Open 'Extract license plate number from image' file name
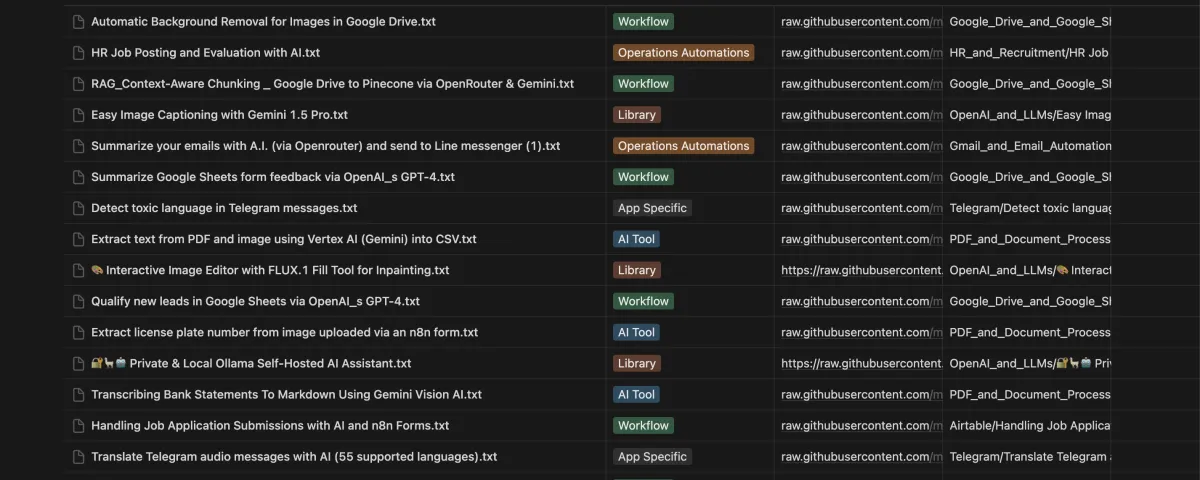 click(284, 332)
